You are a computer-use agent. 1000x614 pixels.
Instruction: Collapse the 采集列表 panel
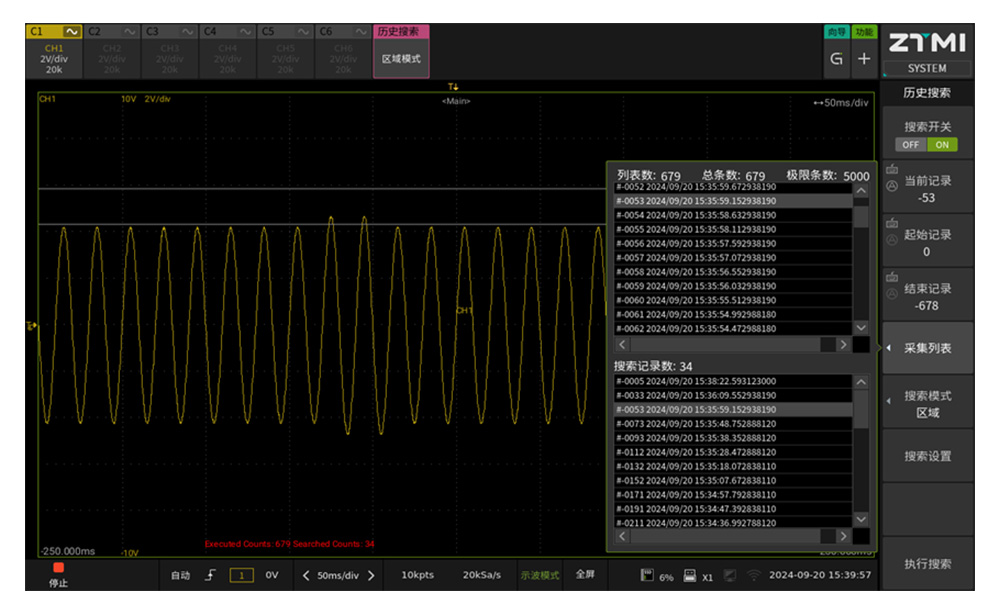click(x=927, y=348)
